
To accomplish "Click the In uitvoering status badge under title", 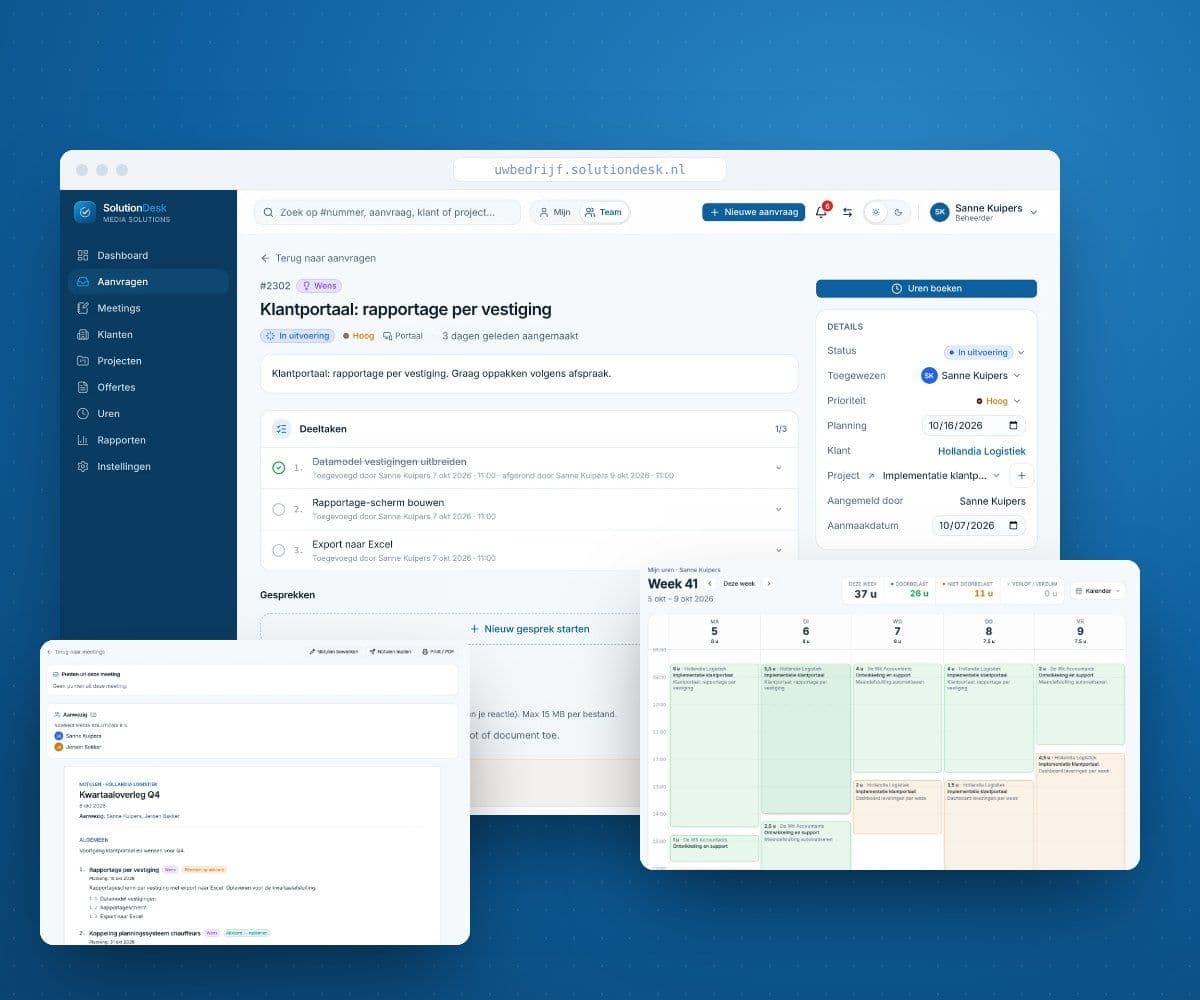I will pos(297,336).
